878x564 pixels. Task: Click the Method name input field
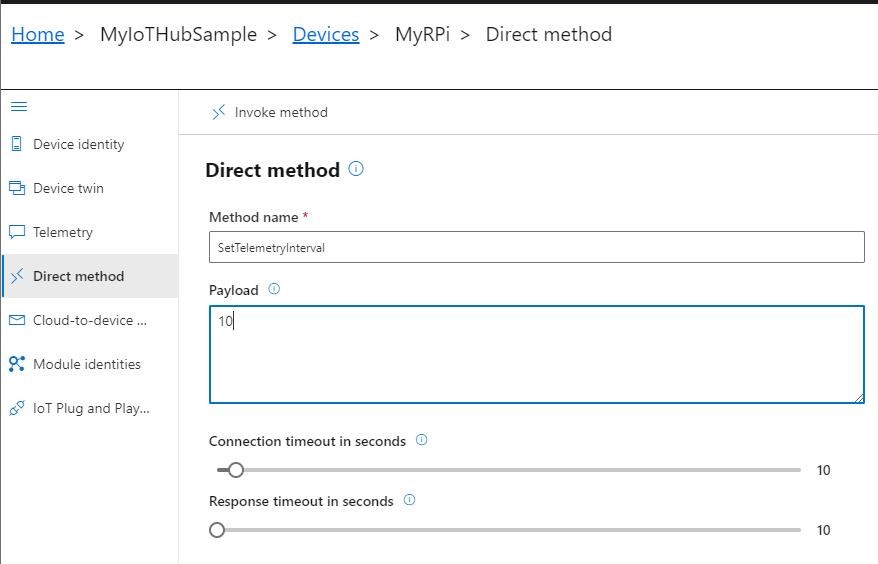point(536,247)
